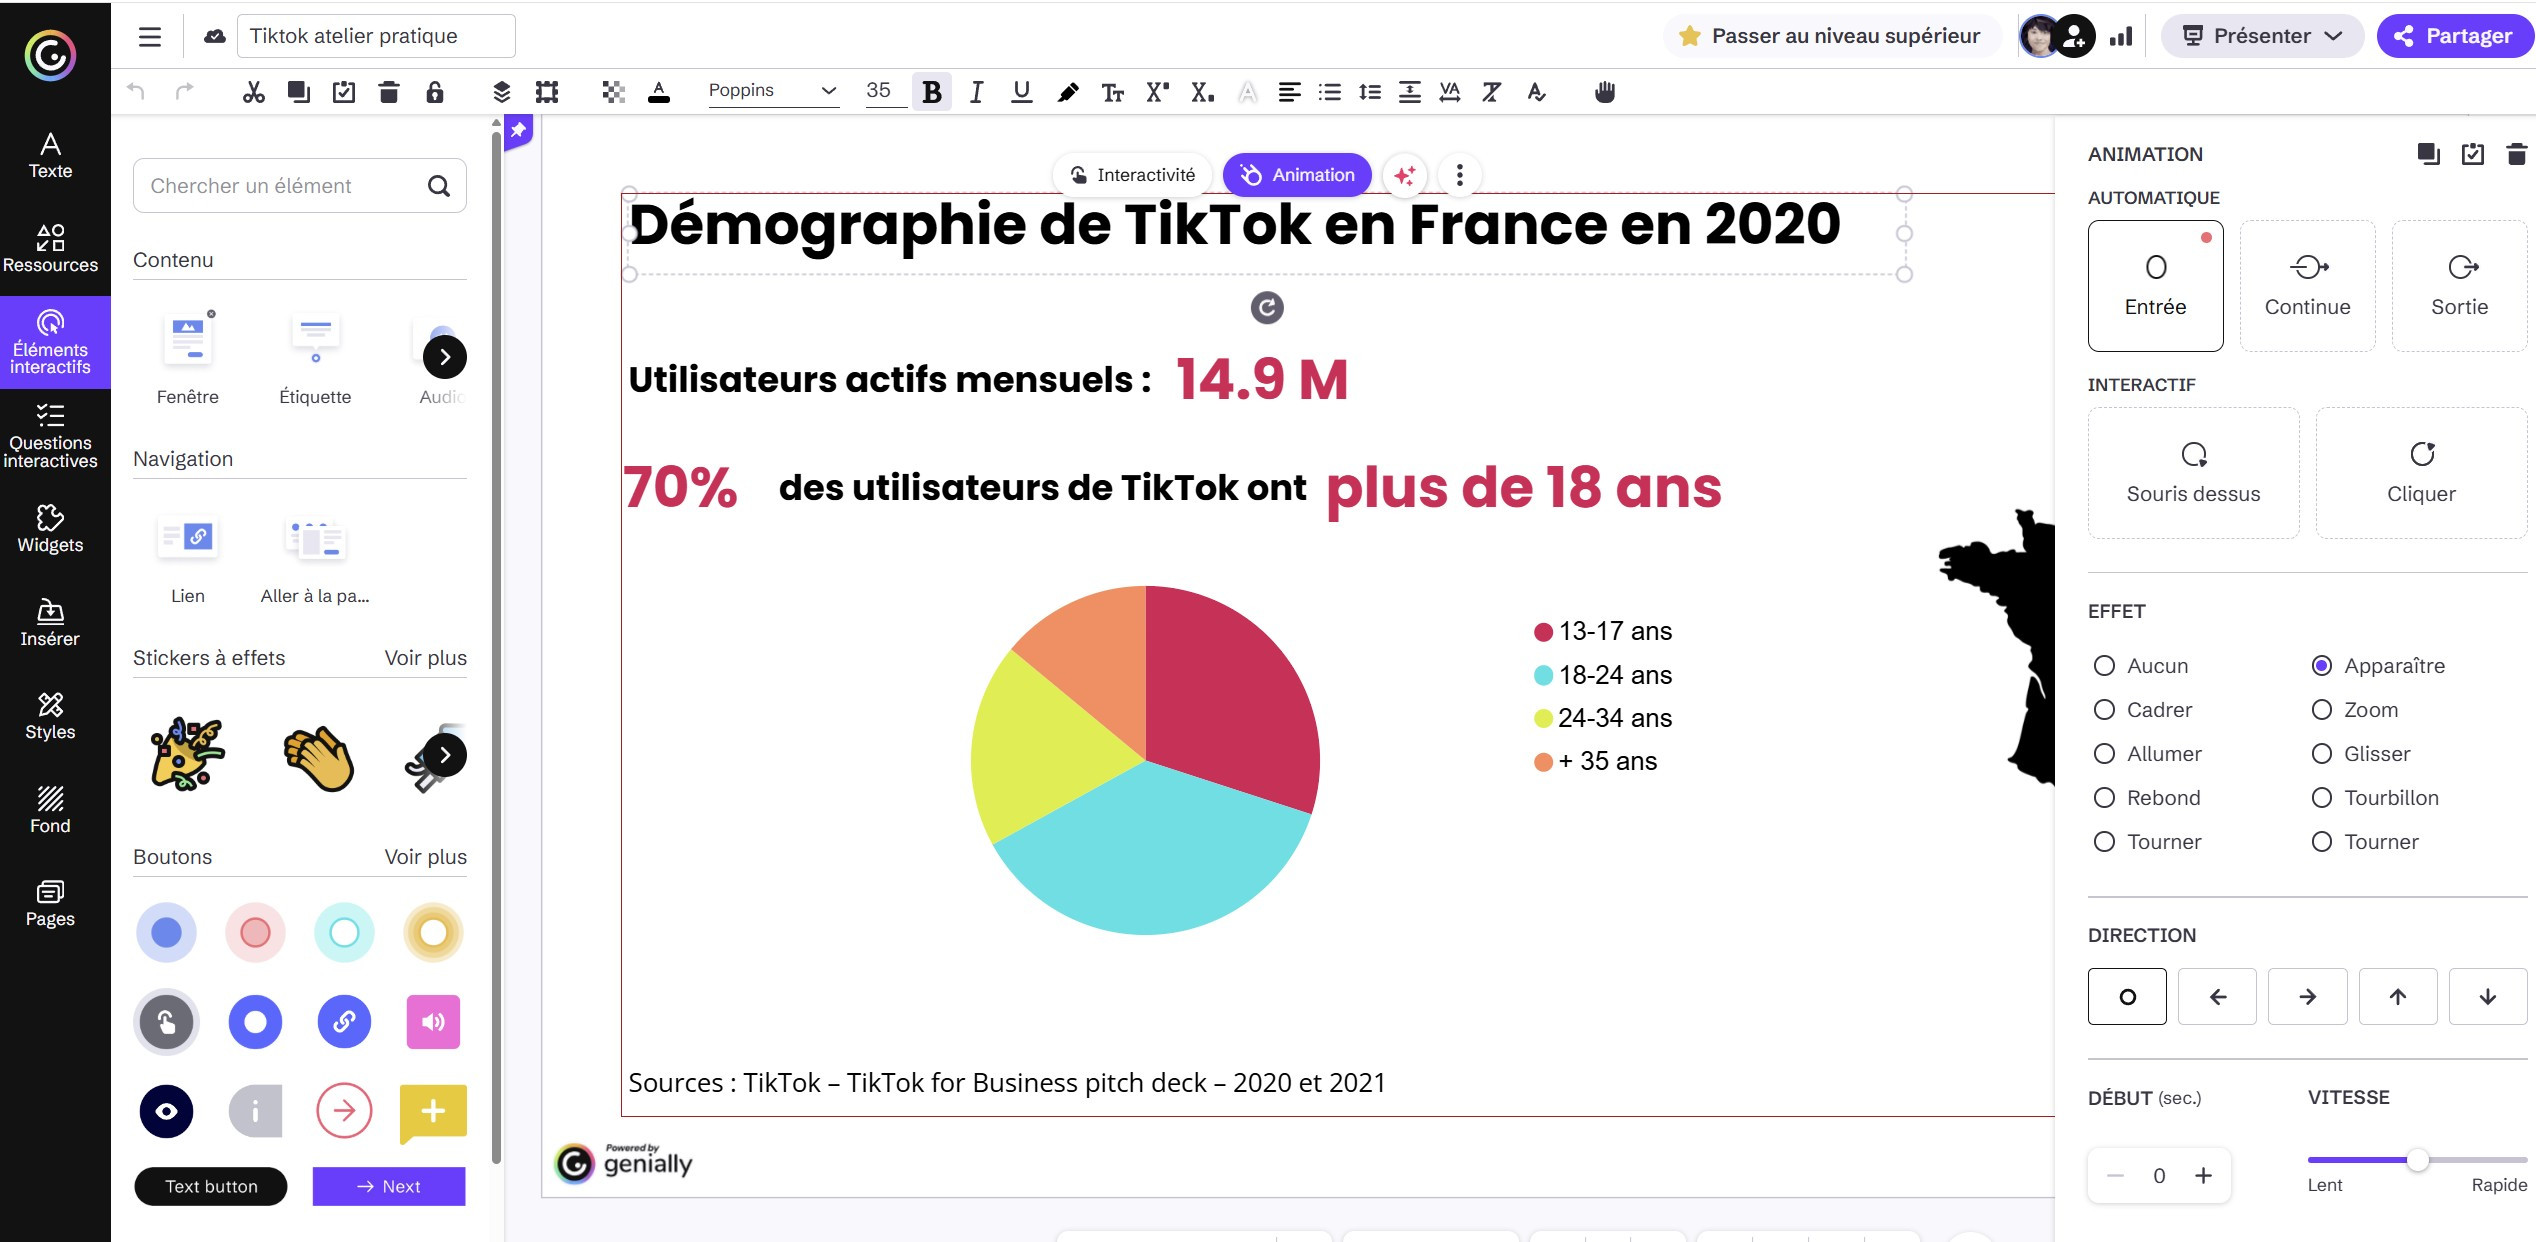Open the three-dot more options menu
Viewport: 2536px width, 1242px height.
[1460, 175]
